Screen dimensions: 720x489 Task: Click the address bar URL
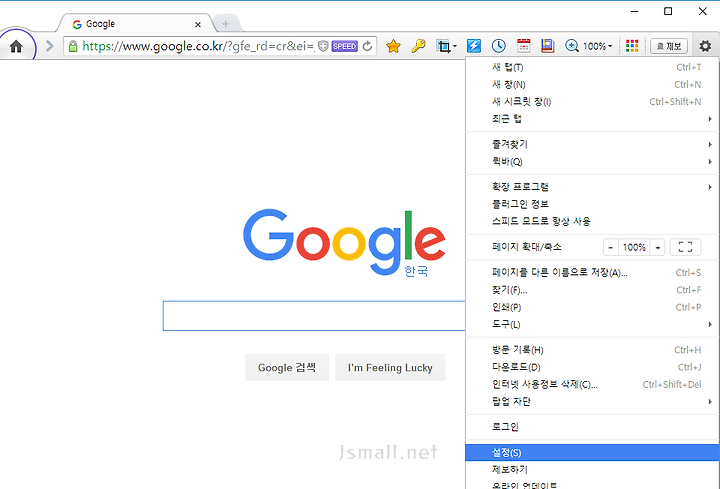[198, 46]
